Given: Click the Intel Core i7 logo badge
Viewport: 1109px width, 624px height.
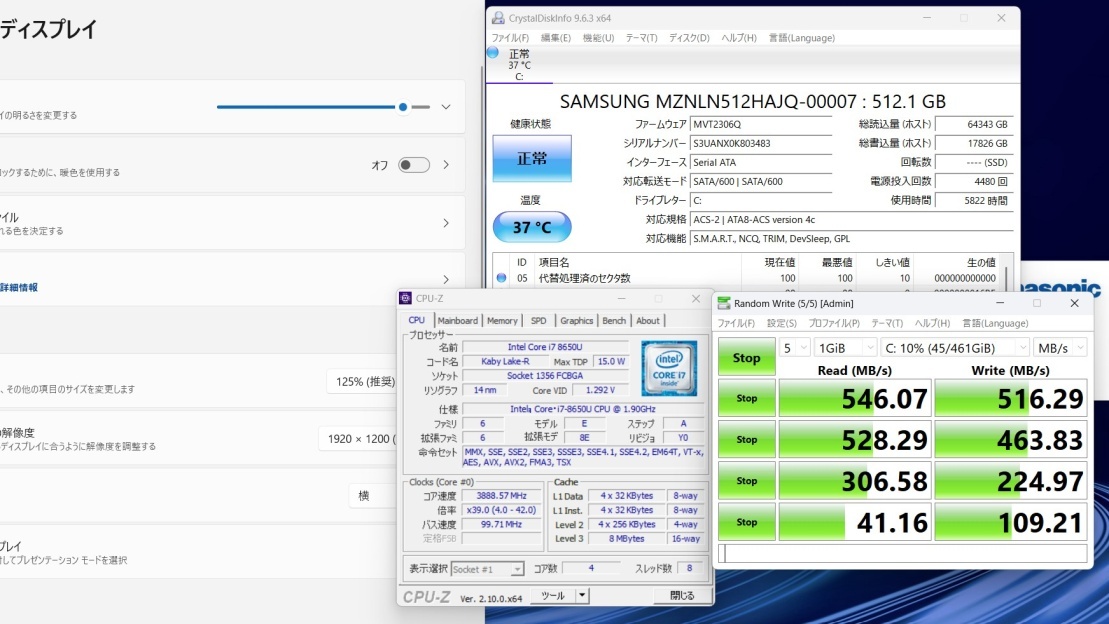Looking at the screenshot, I should 669,368.
